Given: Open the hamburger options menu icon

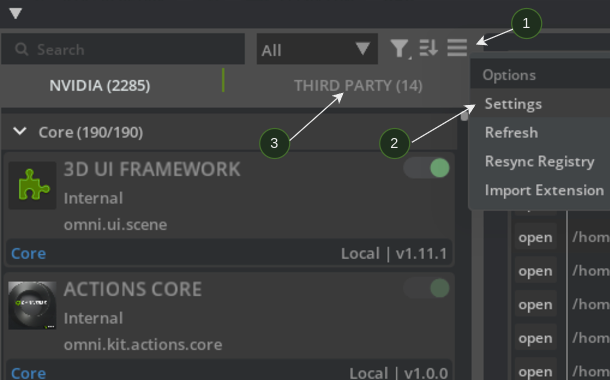Looking at the screenshot, I should pyautogui.click(x=457, y=48).
